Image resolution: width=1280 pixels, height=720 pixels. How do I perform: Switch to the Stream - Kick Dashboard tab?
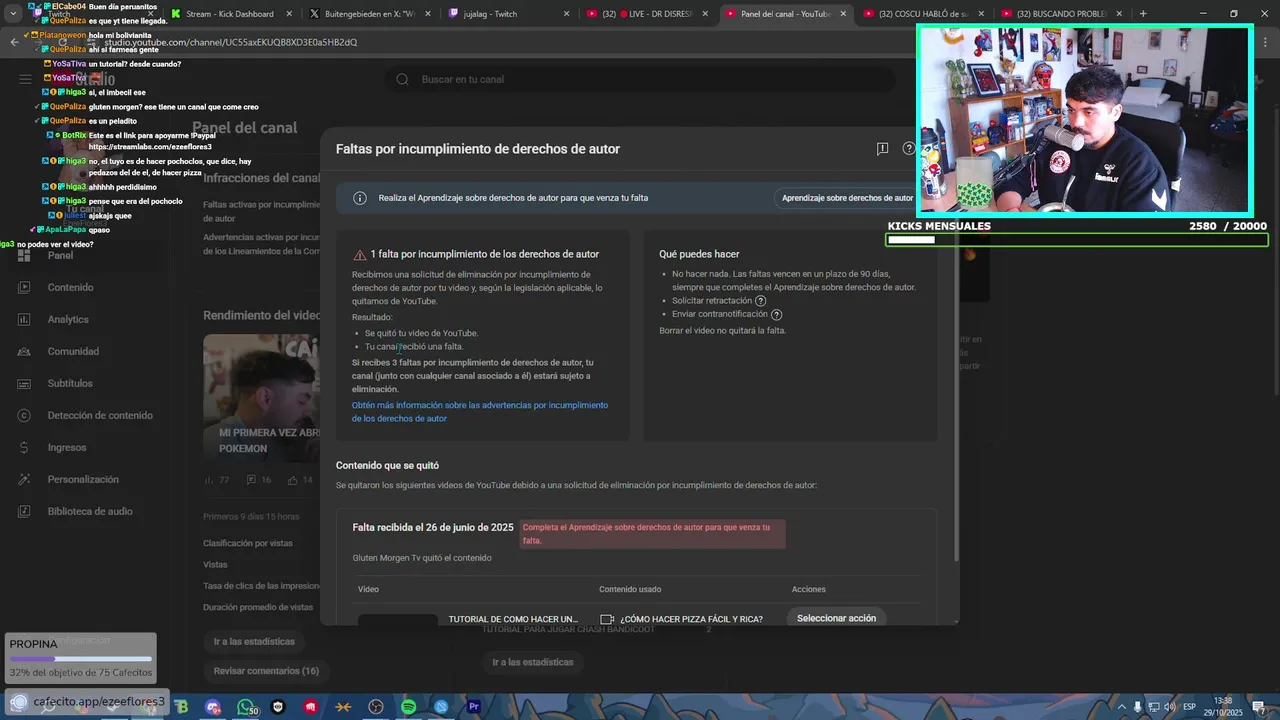tap(230, 14)
